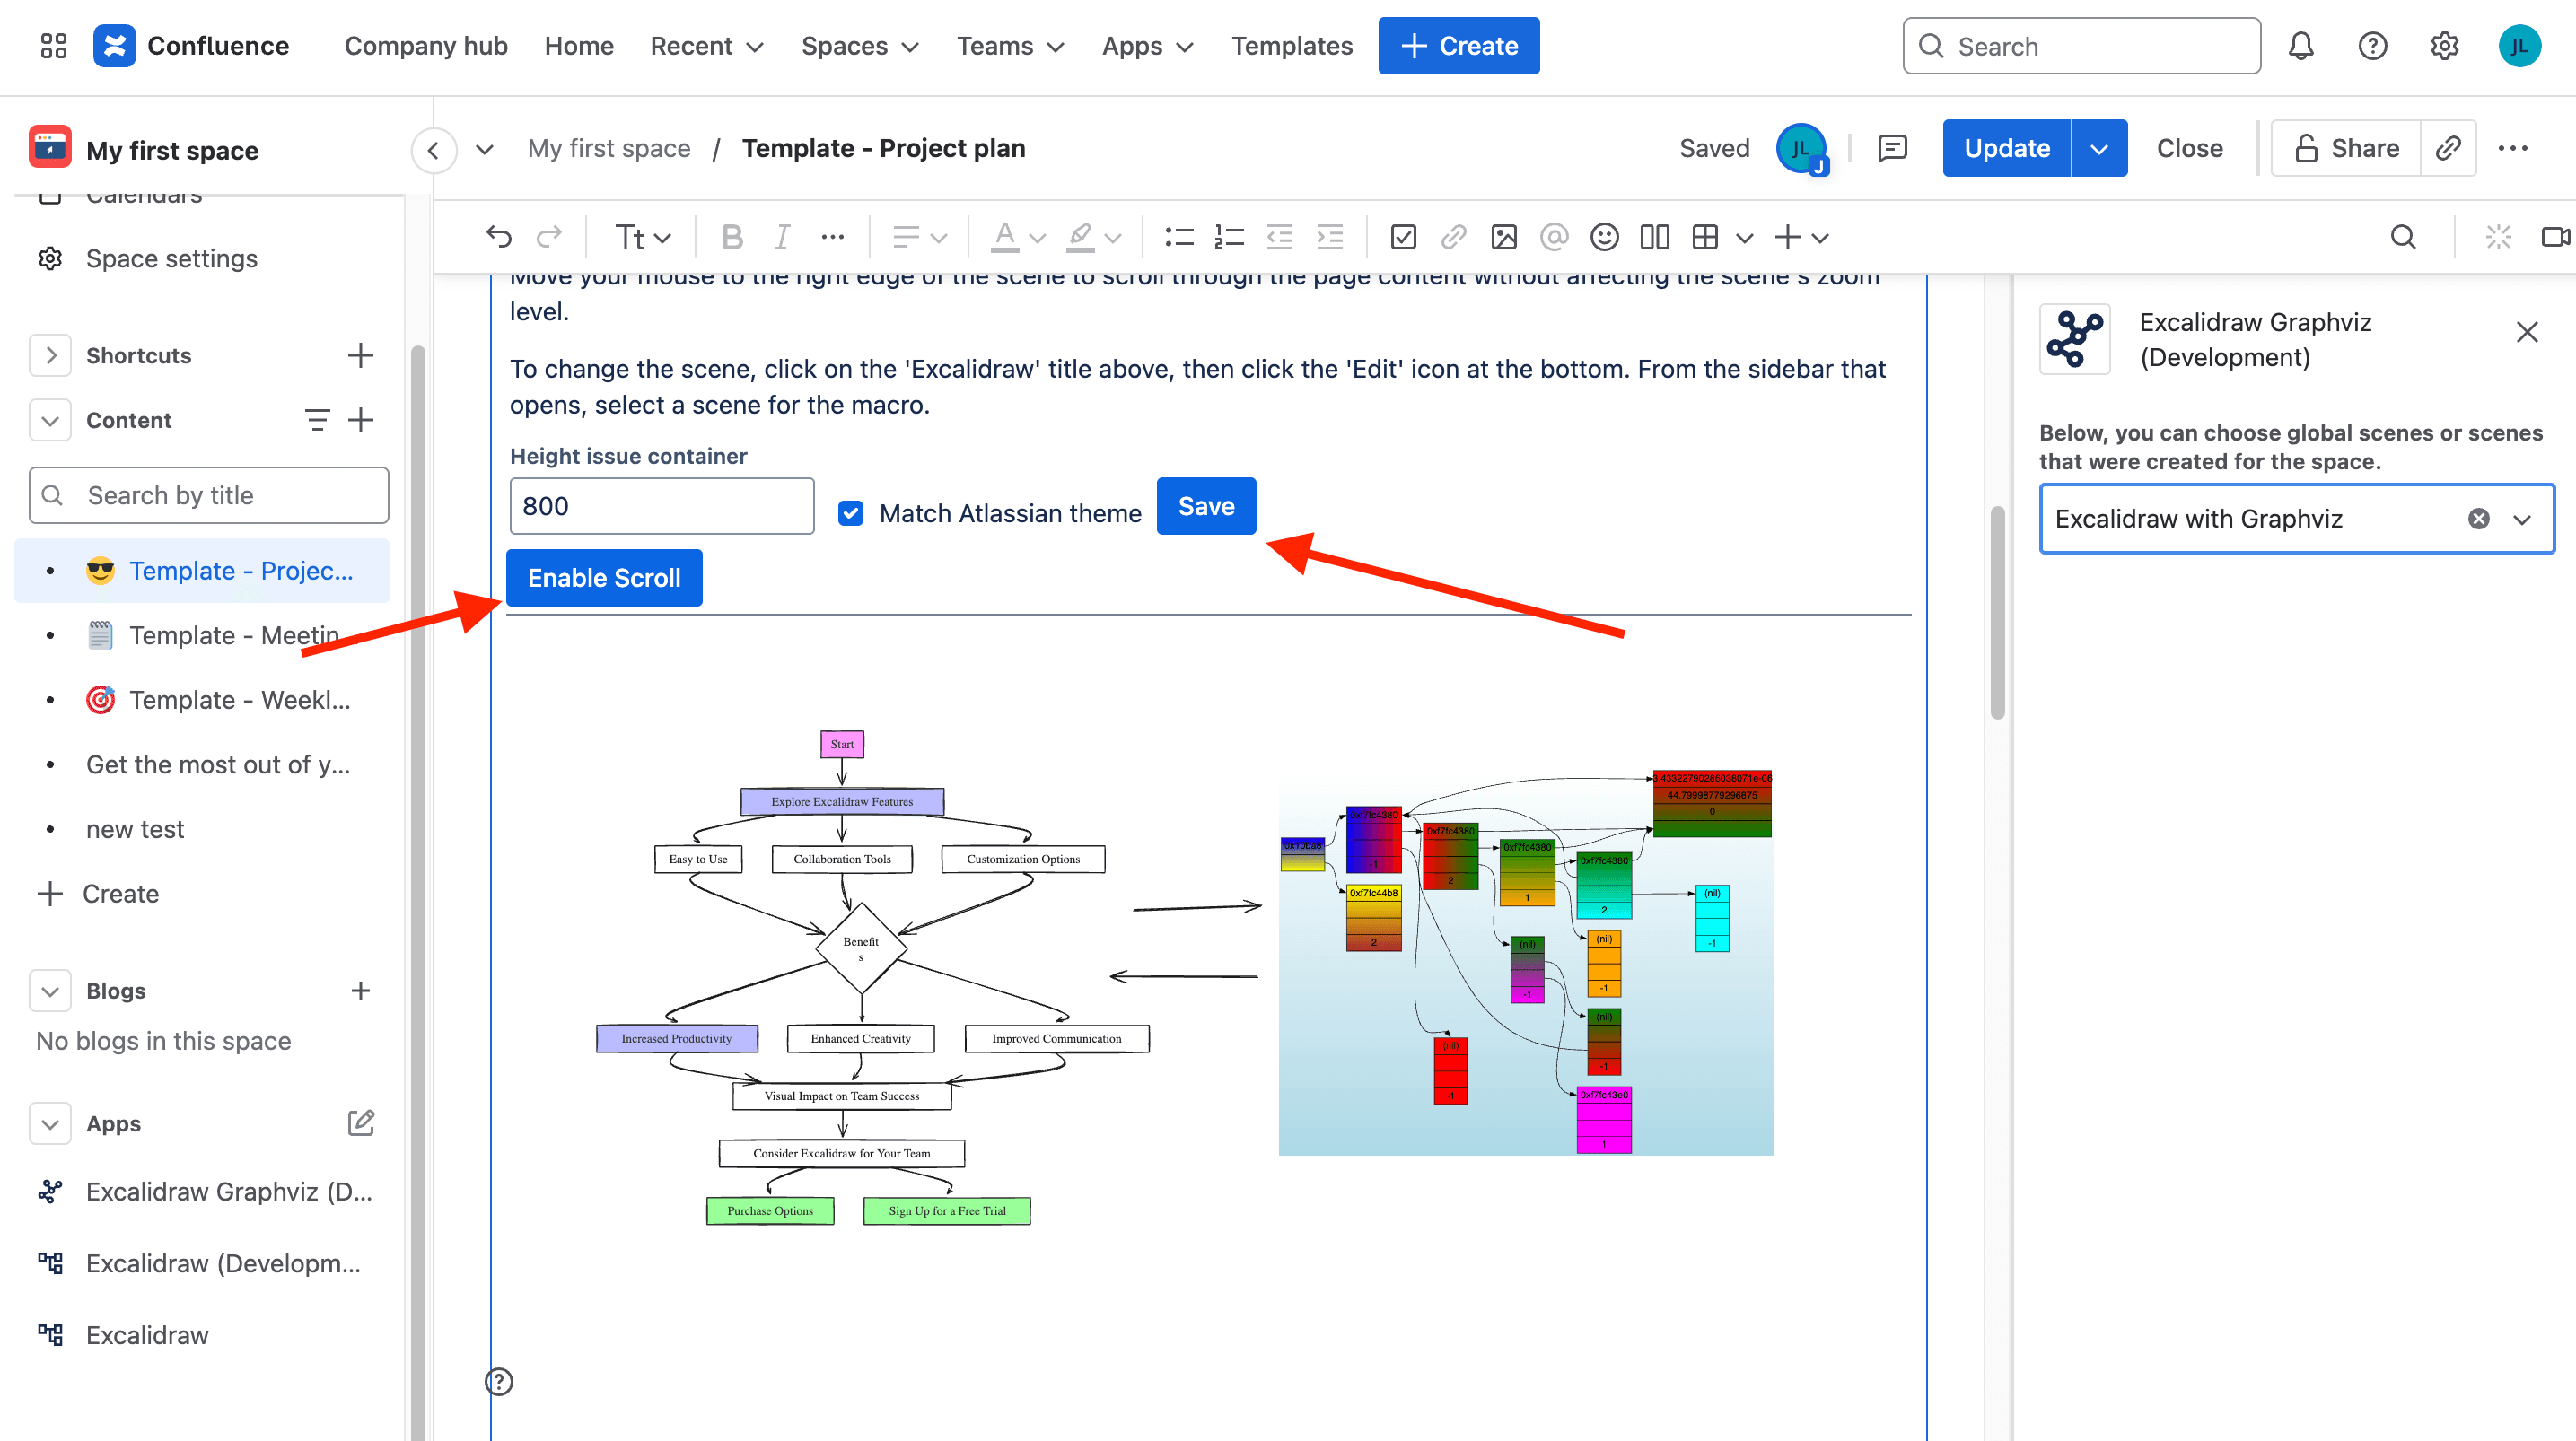Click the top Search box
This screenshot has width=2576, height=1441.
[2081, 46]
